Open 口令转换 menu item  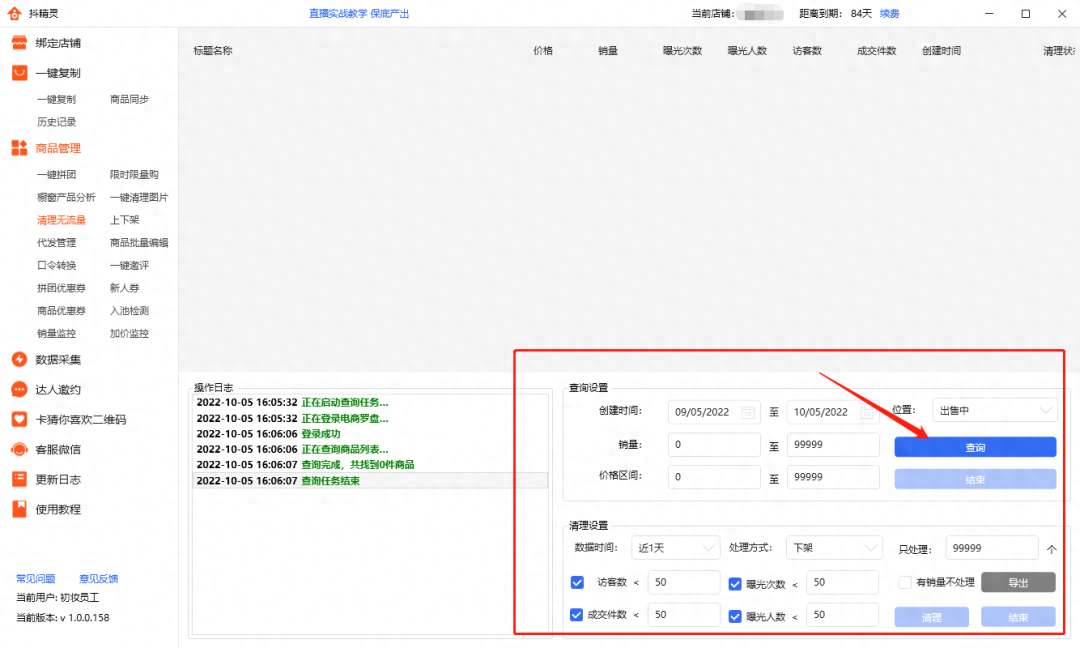coord(56,265)
